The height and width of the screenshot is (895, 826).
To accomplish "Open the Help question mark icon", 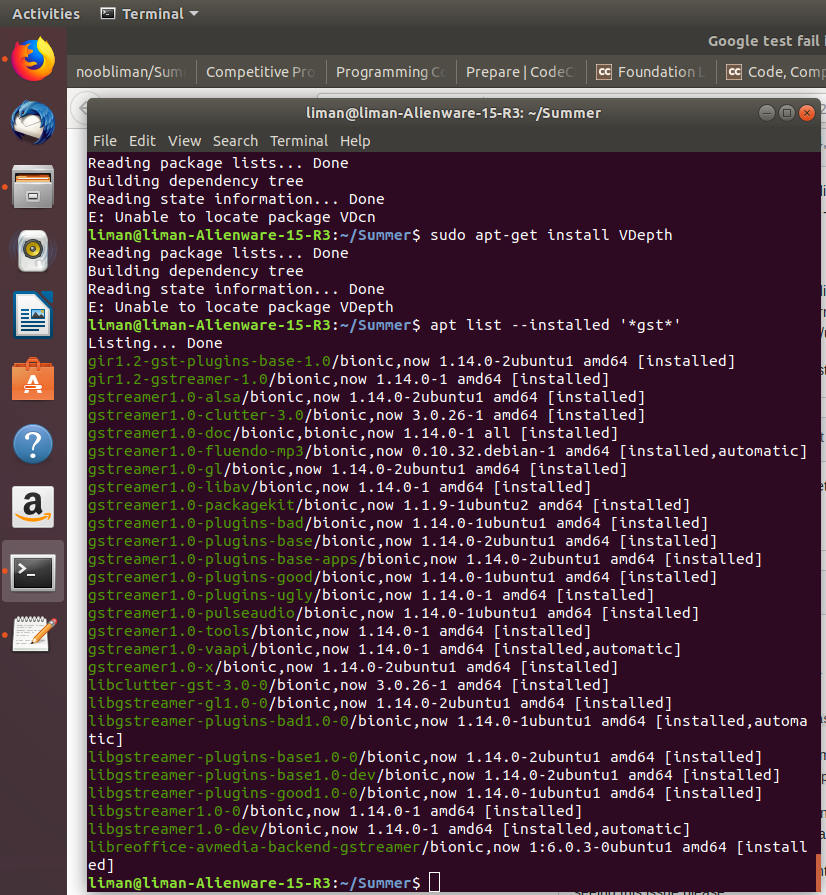I will click(33, 444).
